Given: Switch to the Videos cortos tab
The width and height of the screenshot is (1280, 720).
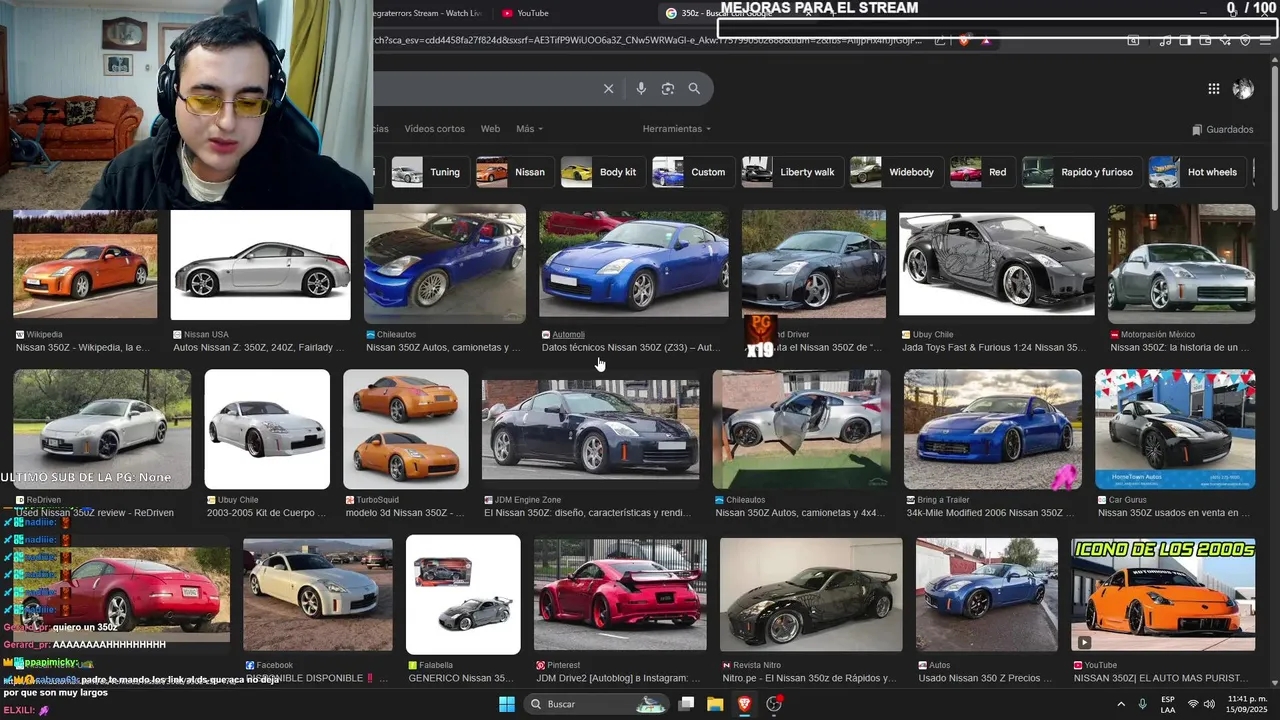Looking at the screenshot, I should pos(434,129).
